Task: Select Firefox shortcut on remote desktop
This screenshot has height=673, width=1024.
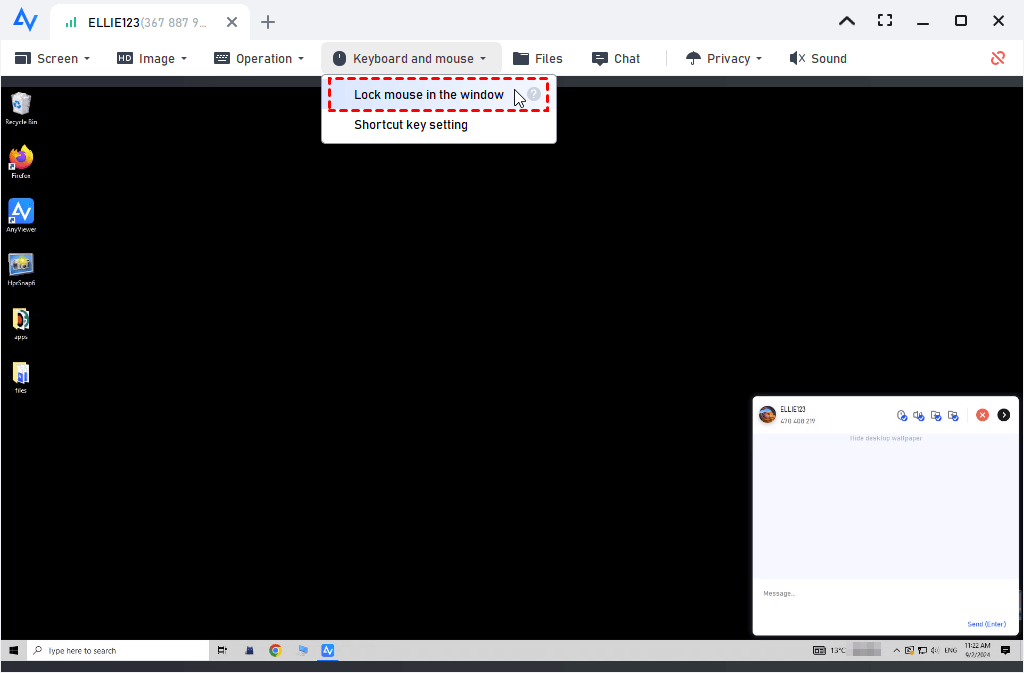Action: [x=21, y=162]
